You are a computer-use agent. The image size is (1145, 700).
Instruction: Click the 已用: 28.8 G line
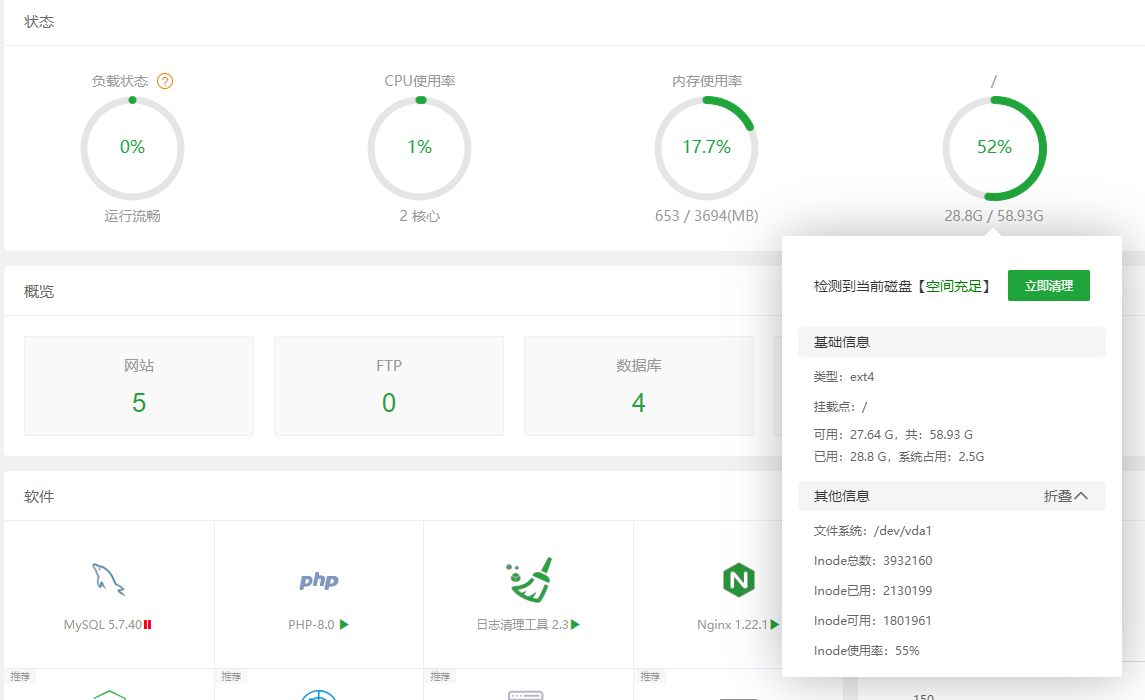pos(899,456)
